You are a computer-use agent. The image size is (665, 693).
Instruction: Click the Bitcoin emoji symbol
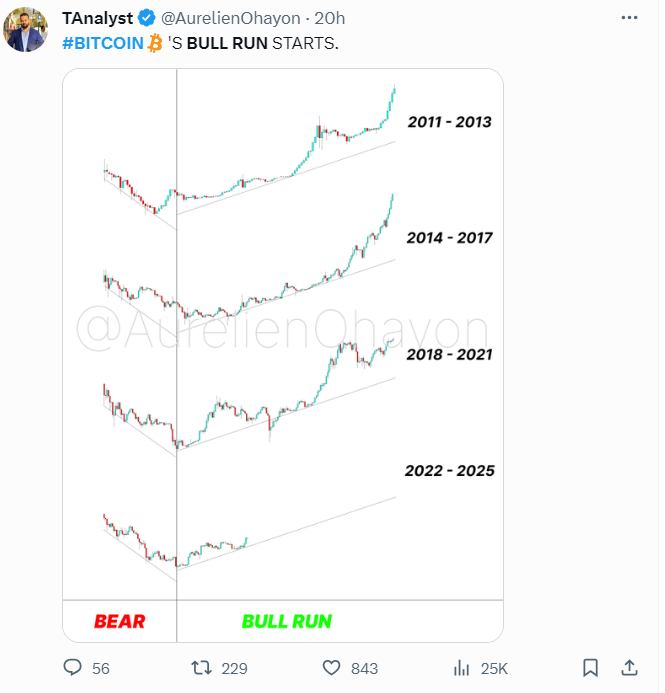[155, 43]
